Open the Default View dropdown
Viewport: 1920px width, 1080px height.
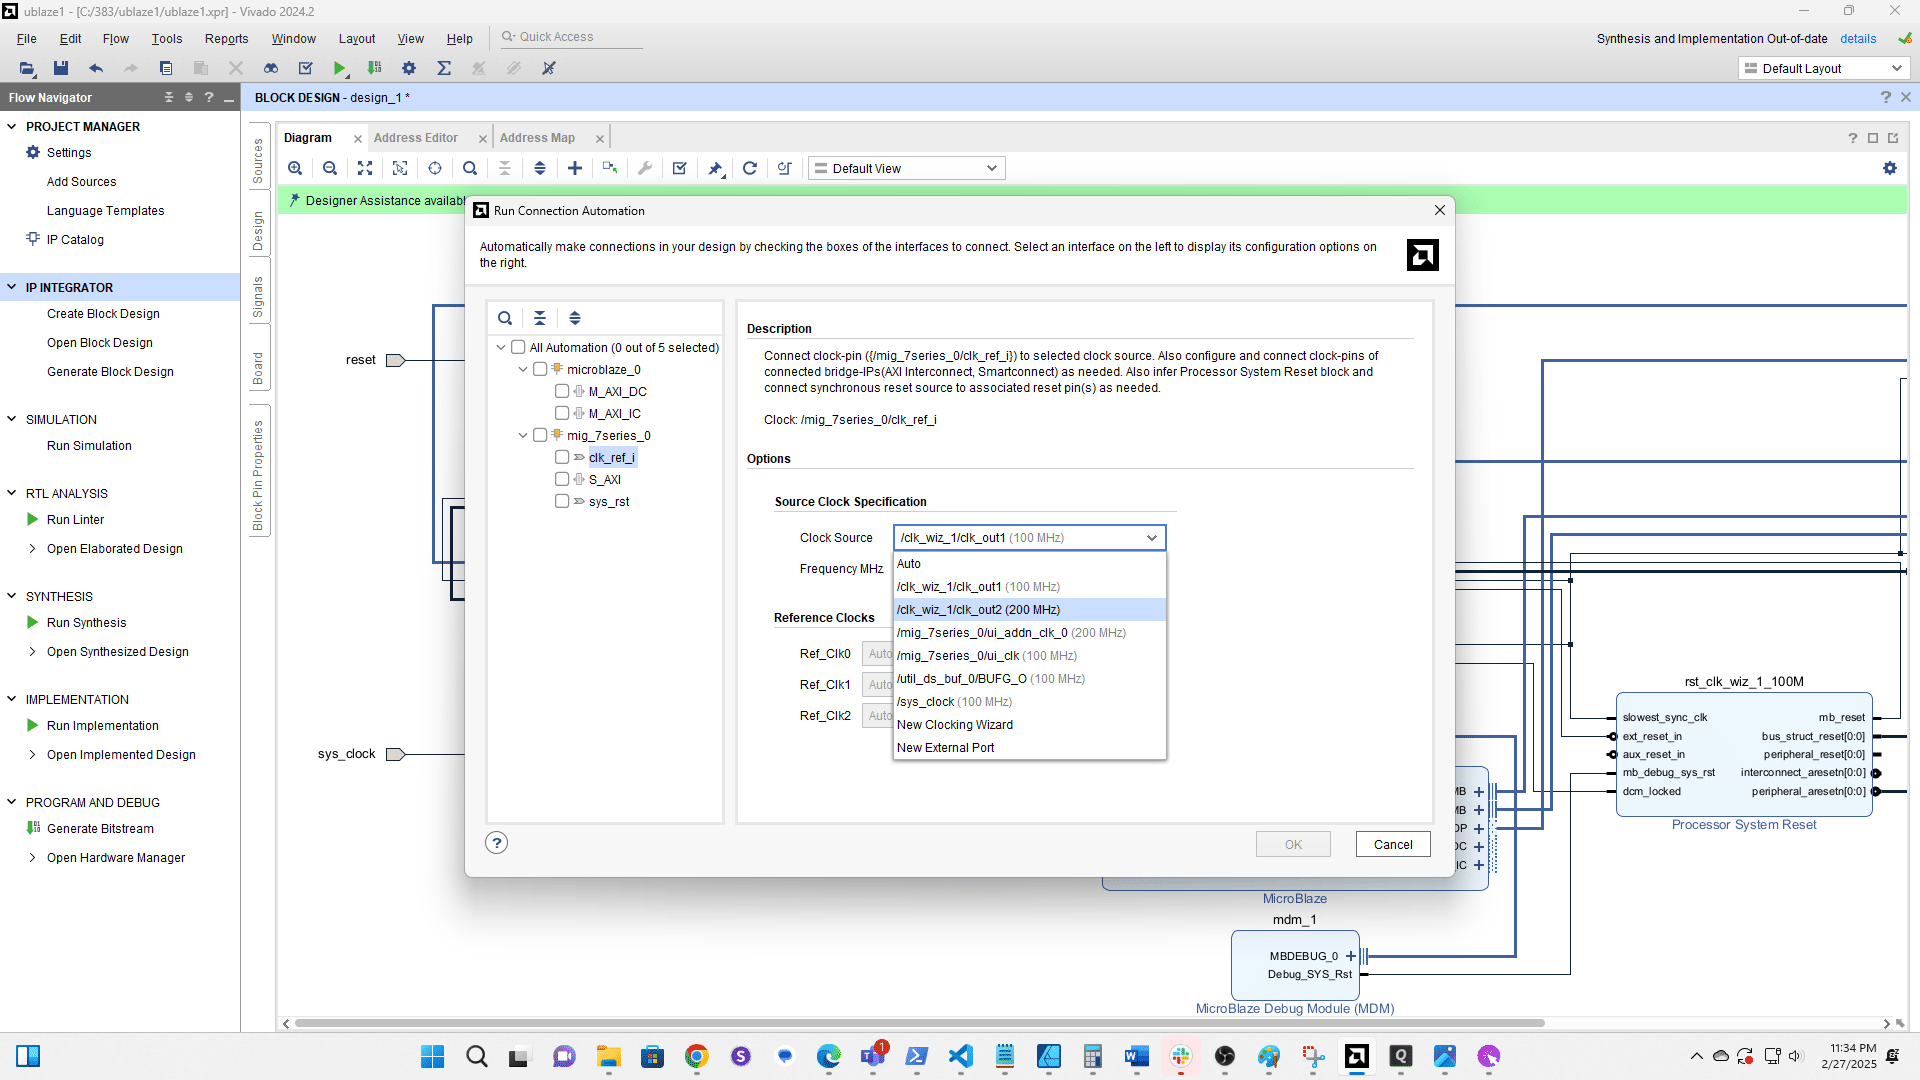906,168
